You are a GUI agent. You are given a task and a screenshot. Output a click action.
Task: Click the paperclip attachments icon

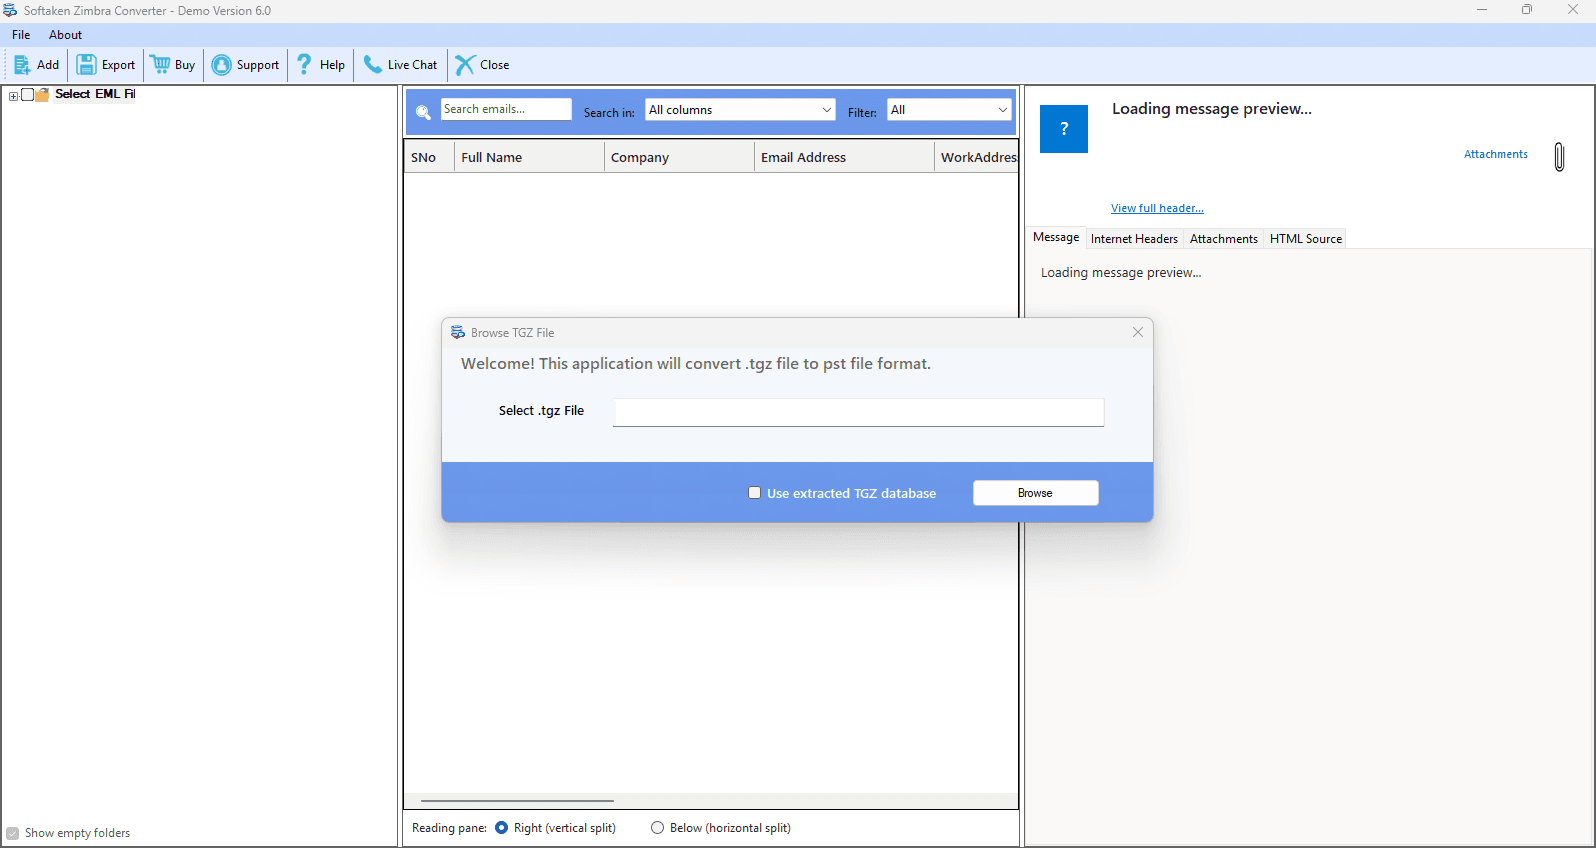[x=1559, y=156]
